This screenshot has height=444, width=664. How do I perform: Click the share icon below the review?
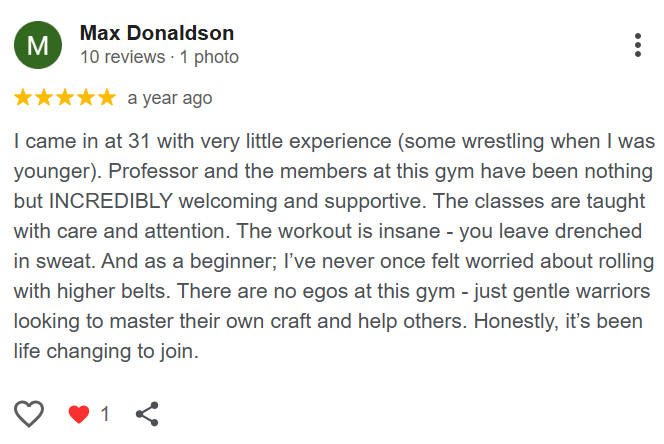[x=147, y=414]
